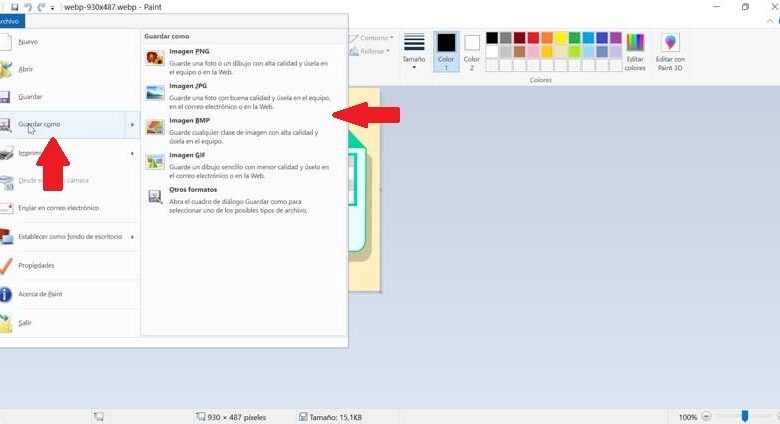Click the Imagen GIF thumbnail icon
Screen dimensions: 780x424
tap(155, 162)
